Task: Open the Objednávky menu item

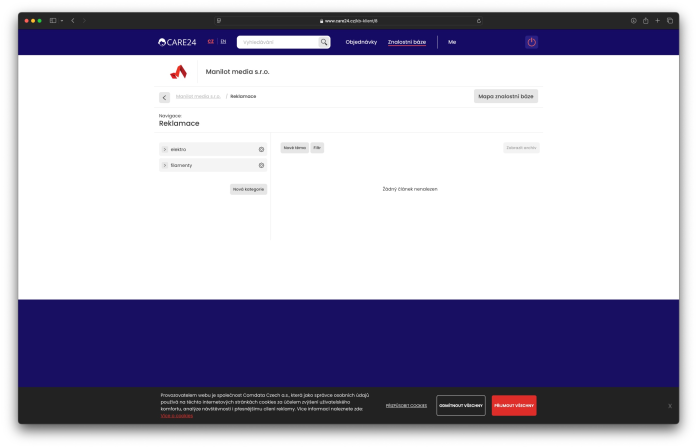Action: (x=361, y=42)
